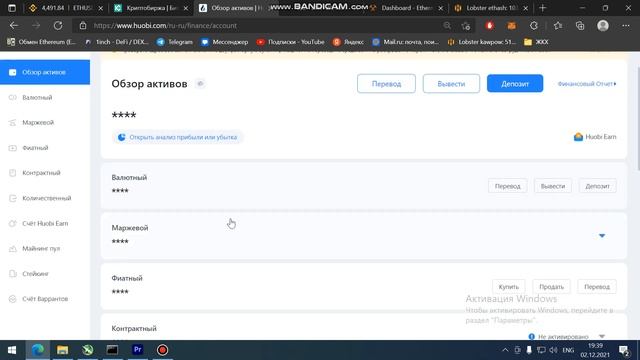
Task: Open File Explorer from the taskbar
Action: click(62, 350)
